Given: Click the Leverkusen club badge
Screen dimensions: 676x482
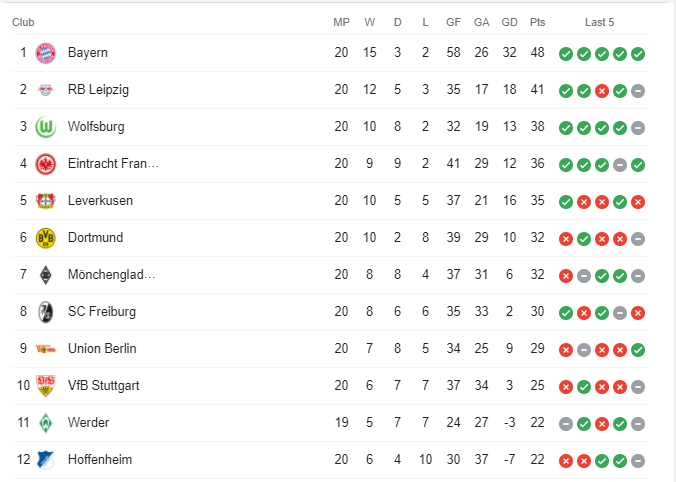Looking at the screenshot, I should 45,201.
